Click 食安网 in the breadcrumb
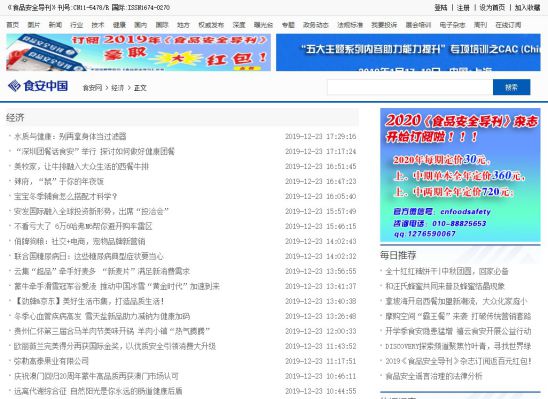The image size is (548, 399). 92,88
